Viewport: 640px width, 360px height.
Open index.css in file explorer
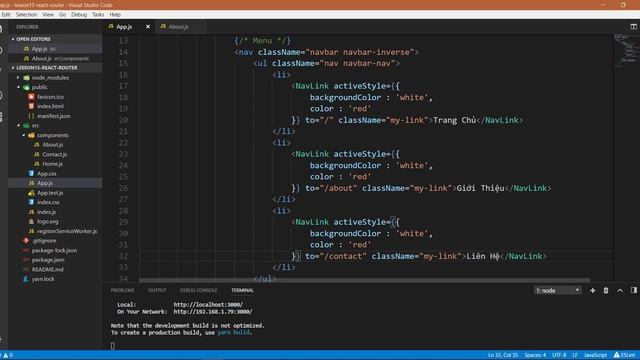click(x=48, y=202)
